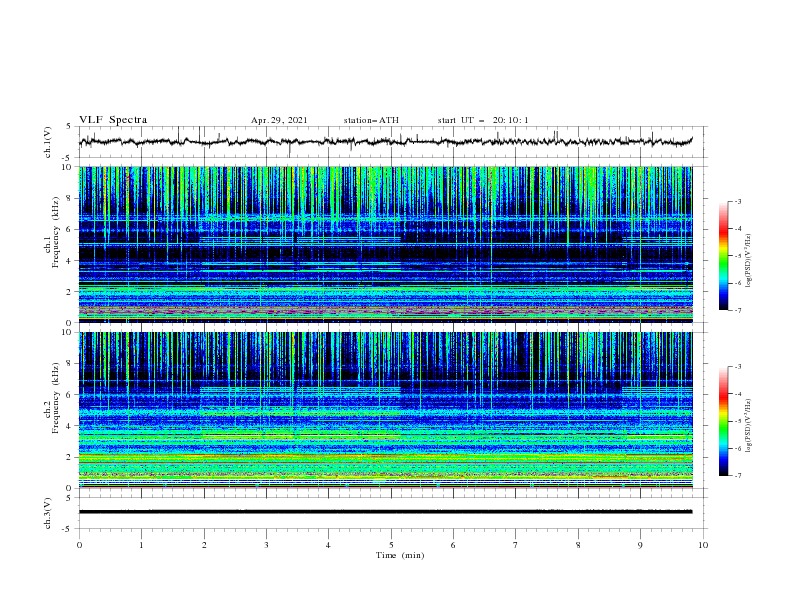This screenshot has height=612, width=792.
Task: Click the "8" kHz tick on ch.1 frequency axis
Action: click(70, 198)
